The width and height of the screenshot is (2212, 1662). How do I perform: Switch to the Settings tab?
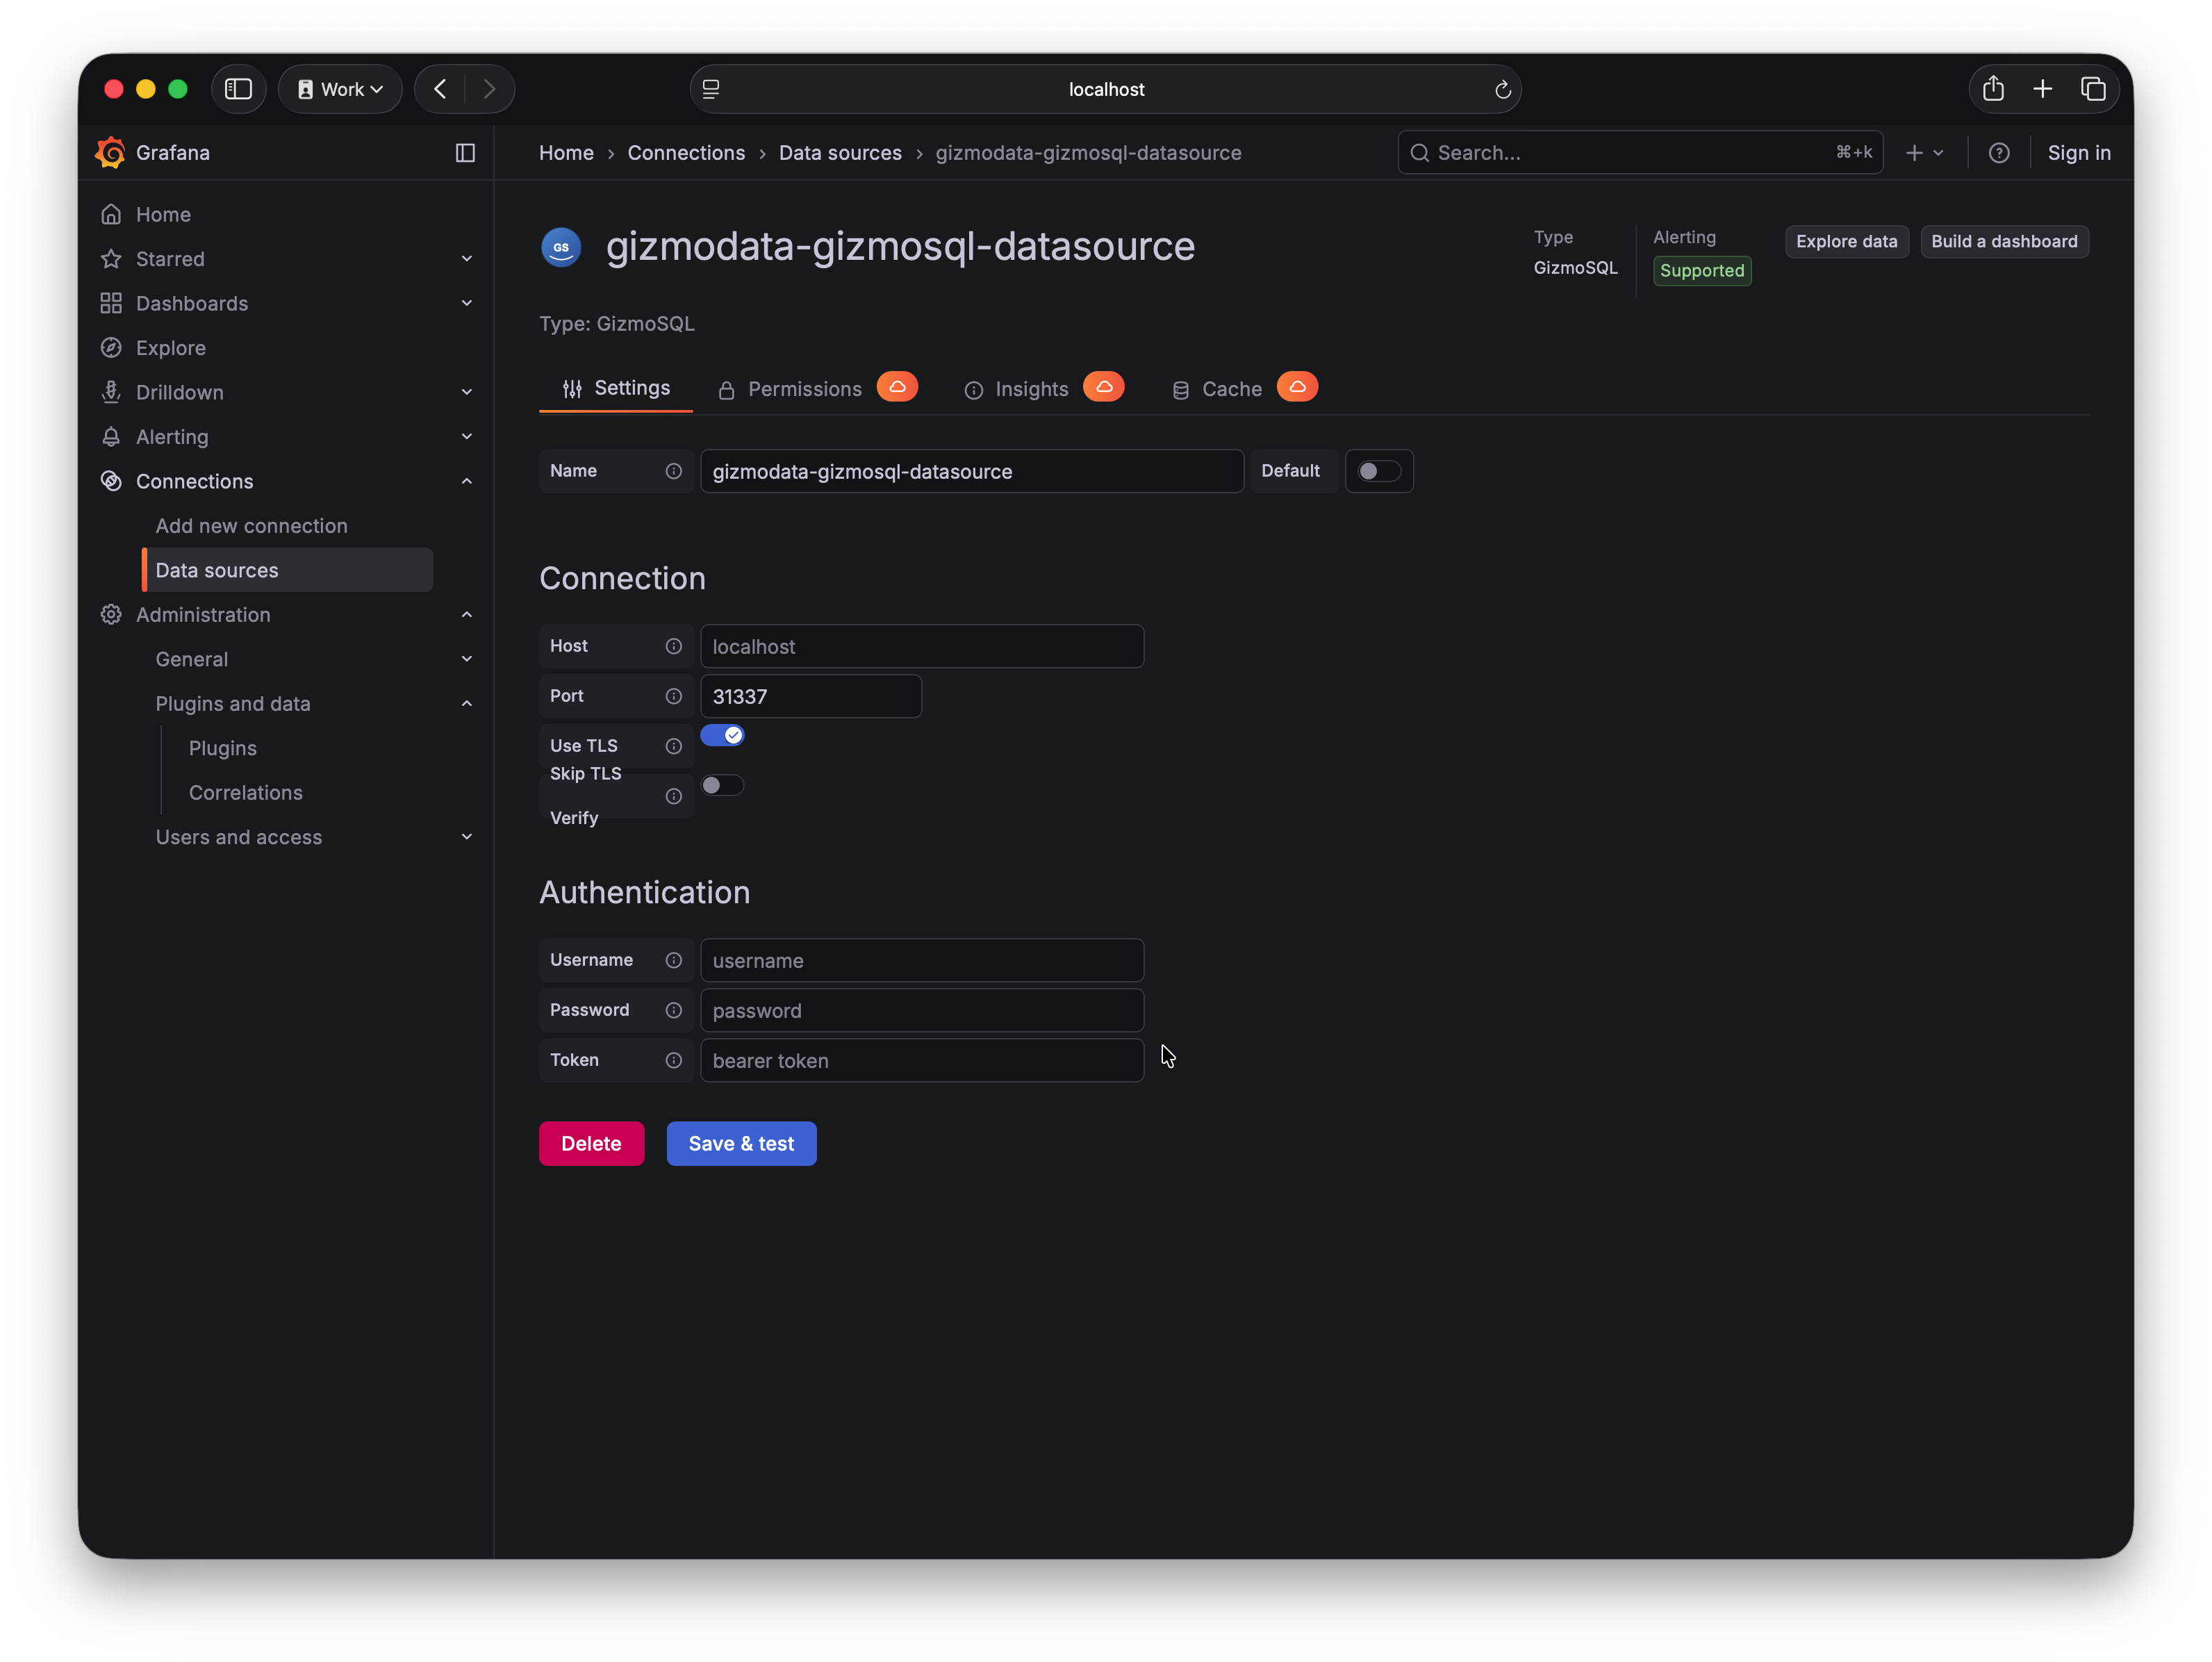pyautogui.click(x=616, y=388)
